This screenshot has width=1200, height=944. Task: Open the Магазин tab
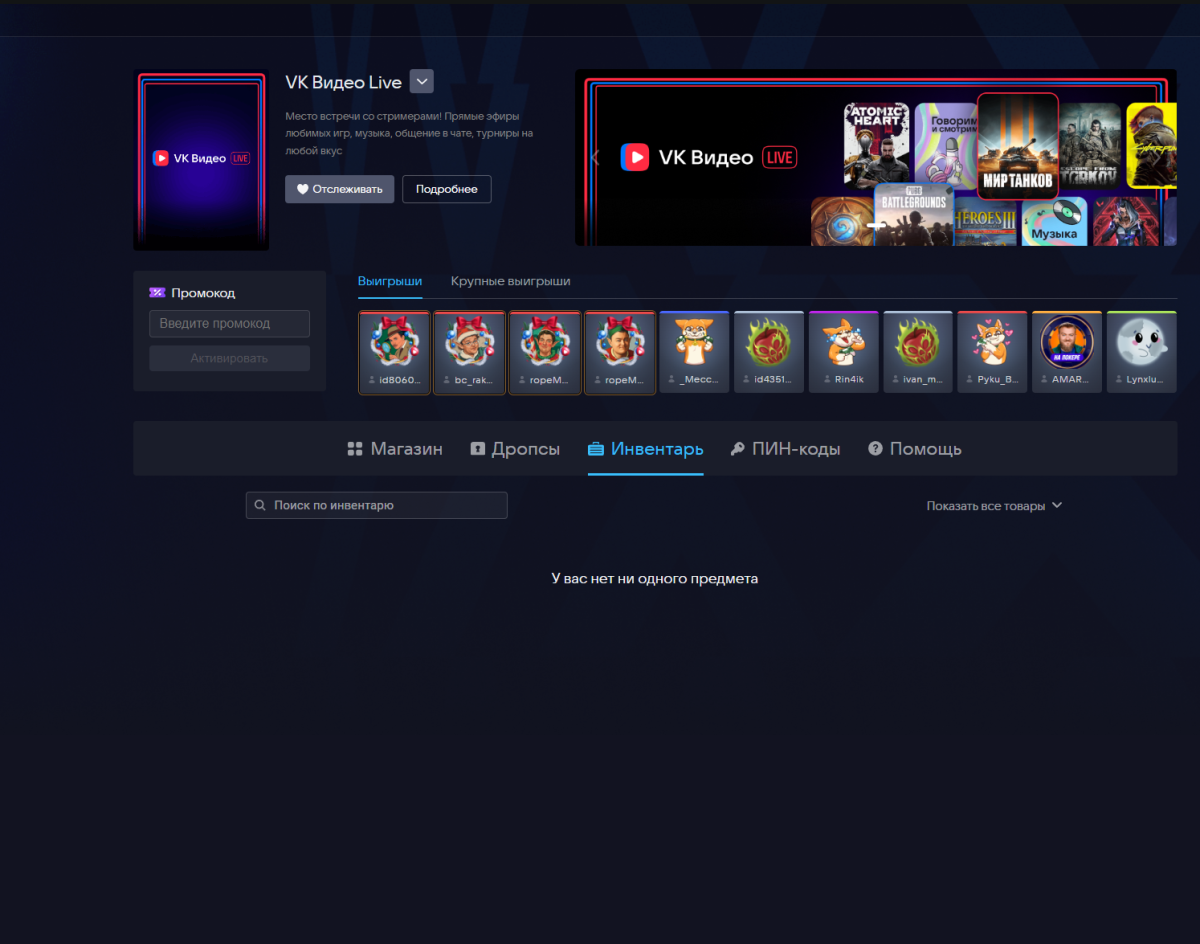395,449
